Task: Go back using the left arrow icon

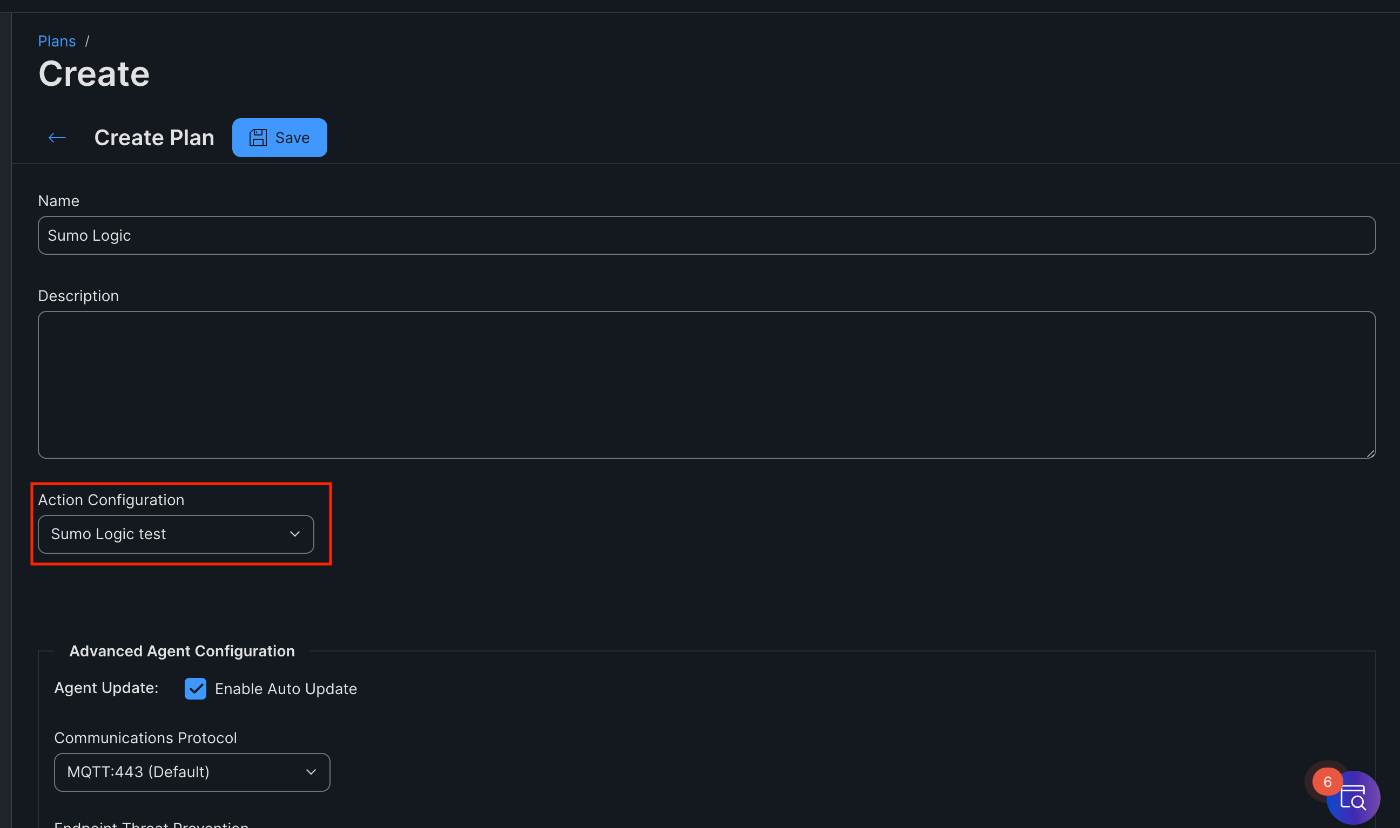Action: point(57,138)
